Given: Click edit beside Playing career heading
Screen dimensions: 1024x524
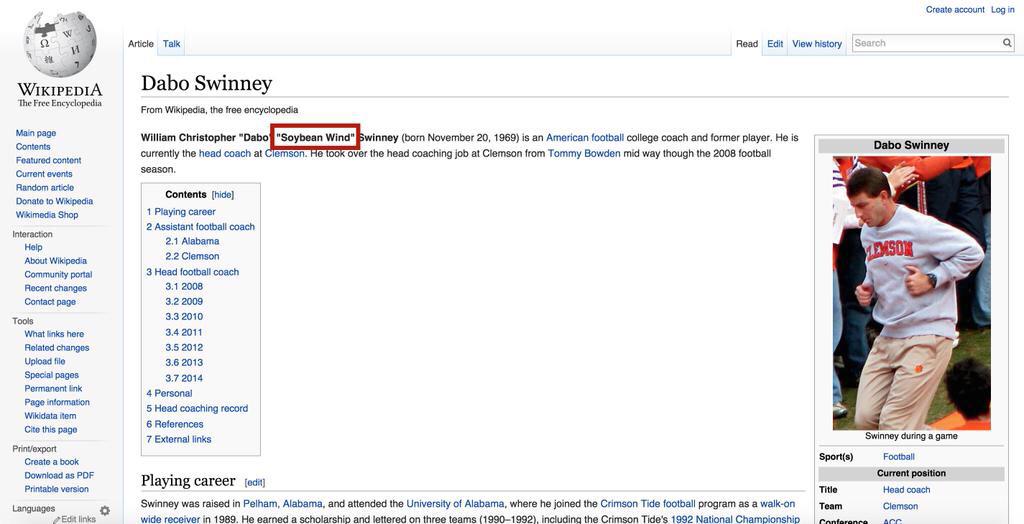Looking at the screenshot, I should tap(255, 483).
